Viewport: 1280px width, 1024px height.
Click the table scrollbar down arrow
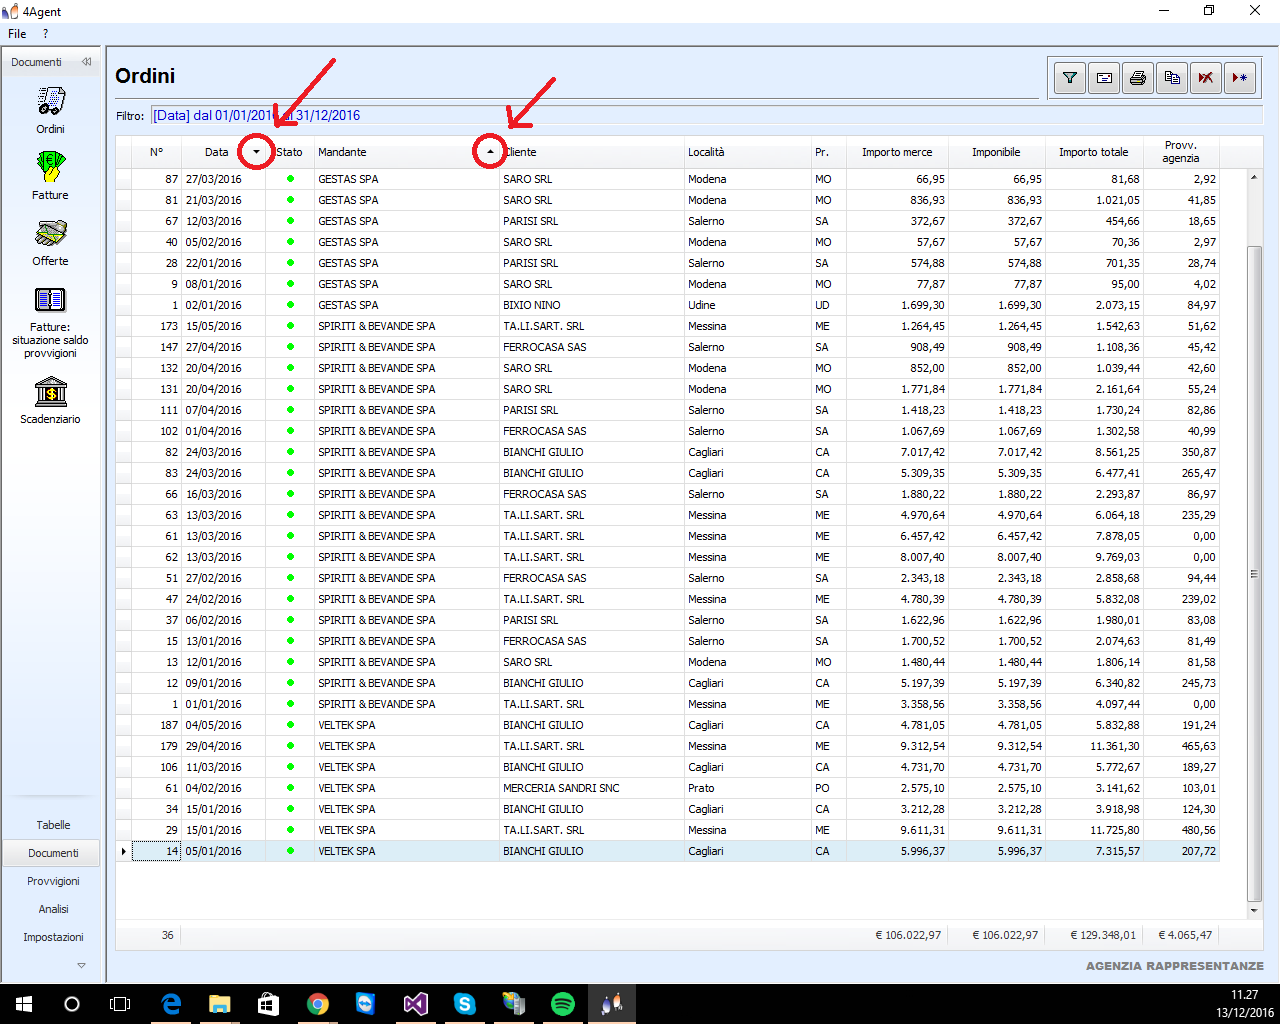click(1254, 911)
